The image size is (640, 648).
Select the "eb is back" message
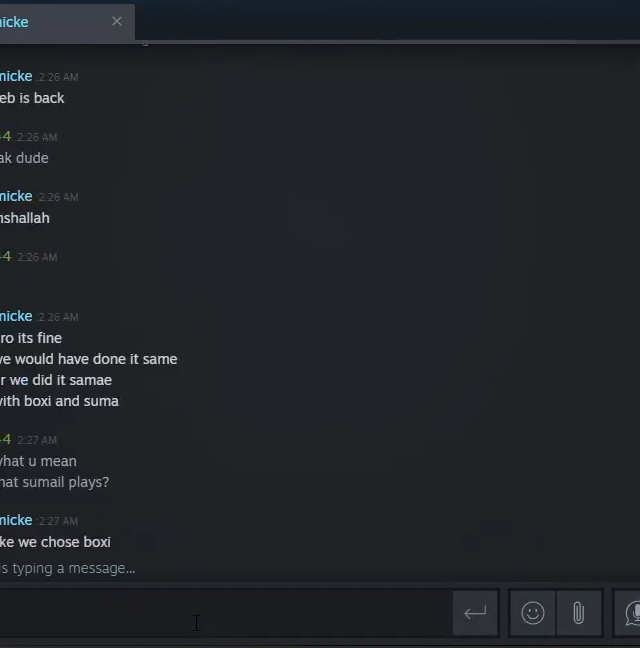(x=32, y=98)
